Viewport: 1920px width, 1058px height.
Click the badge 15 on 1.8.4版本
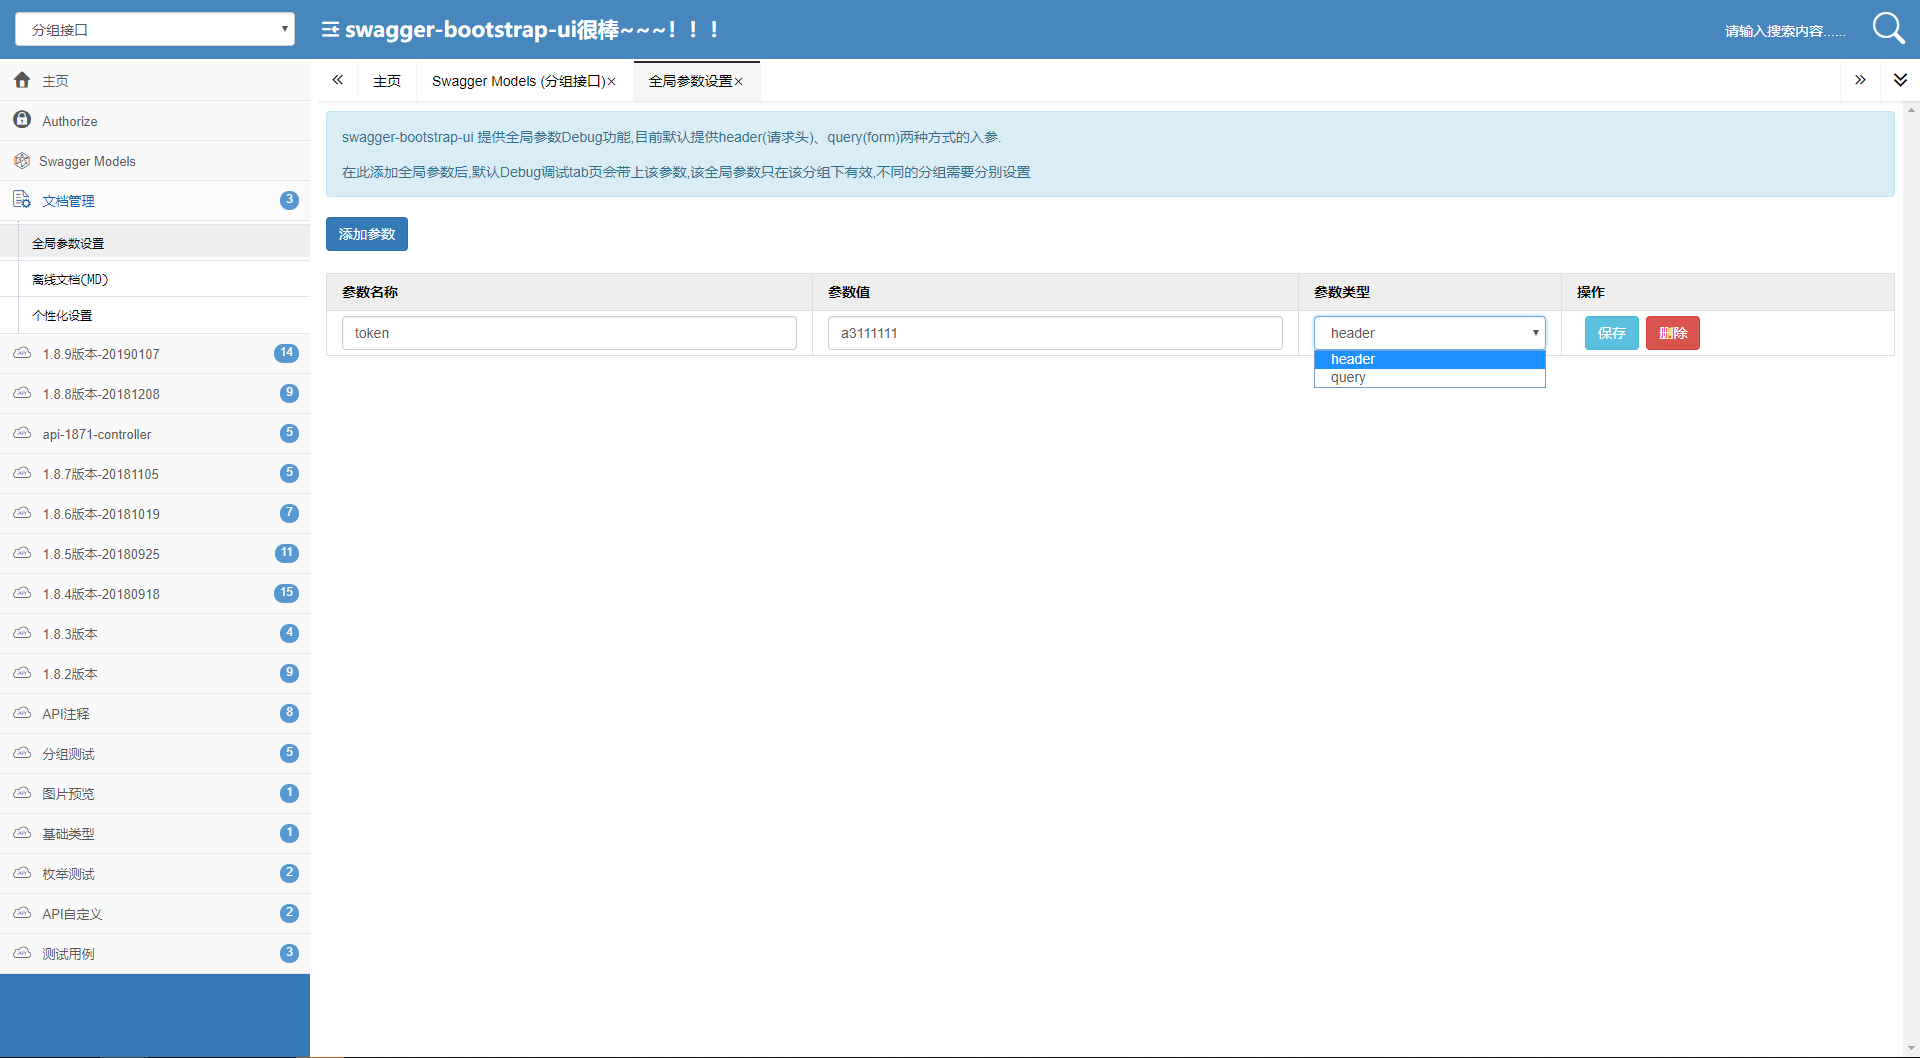pyautogui.click(x=287, y=592)
